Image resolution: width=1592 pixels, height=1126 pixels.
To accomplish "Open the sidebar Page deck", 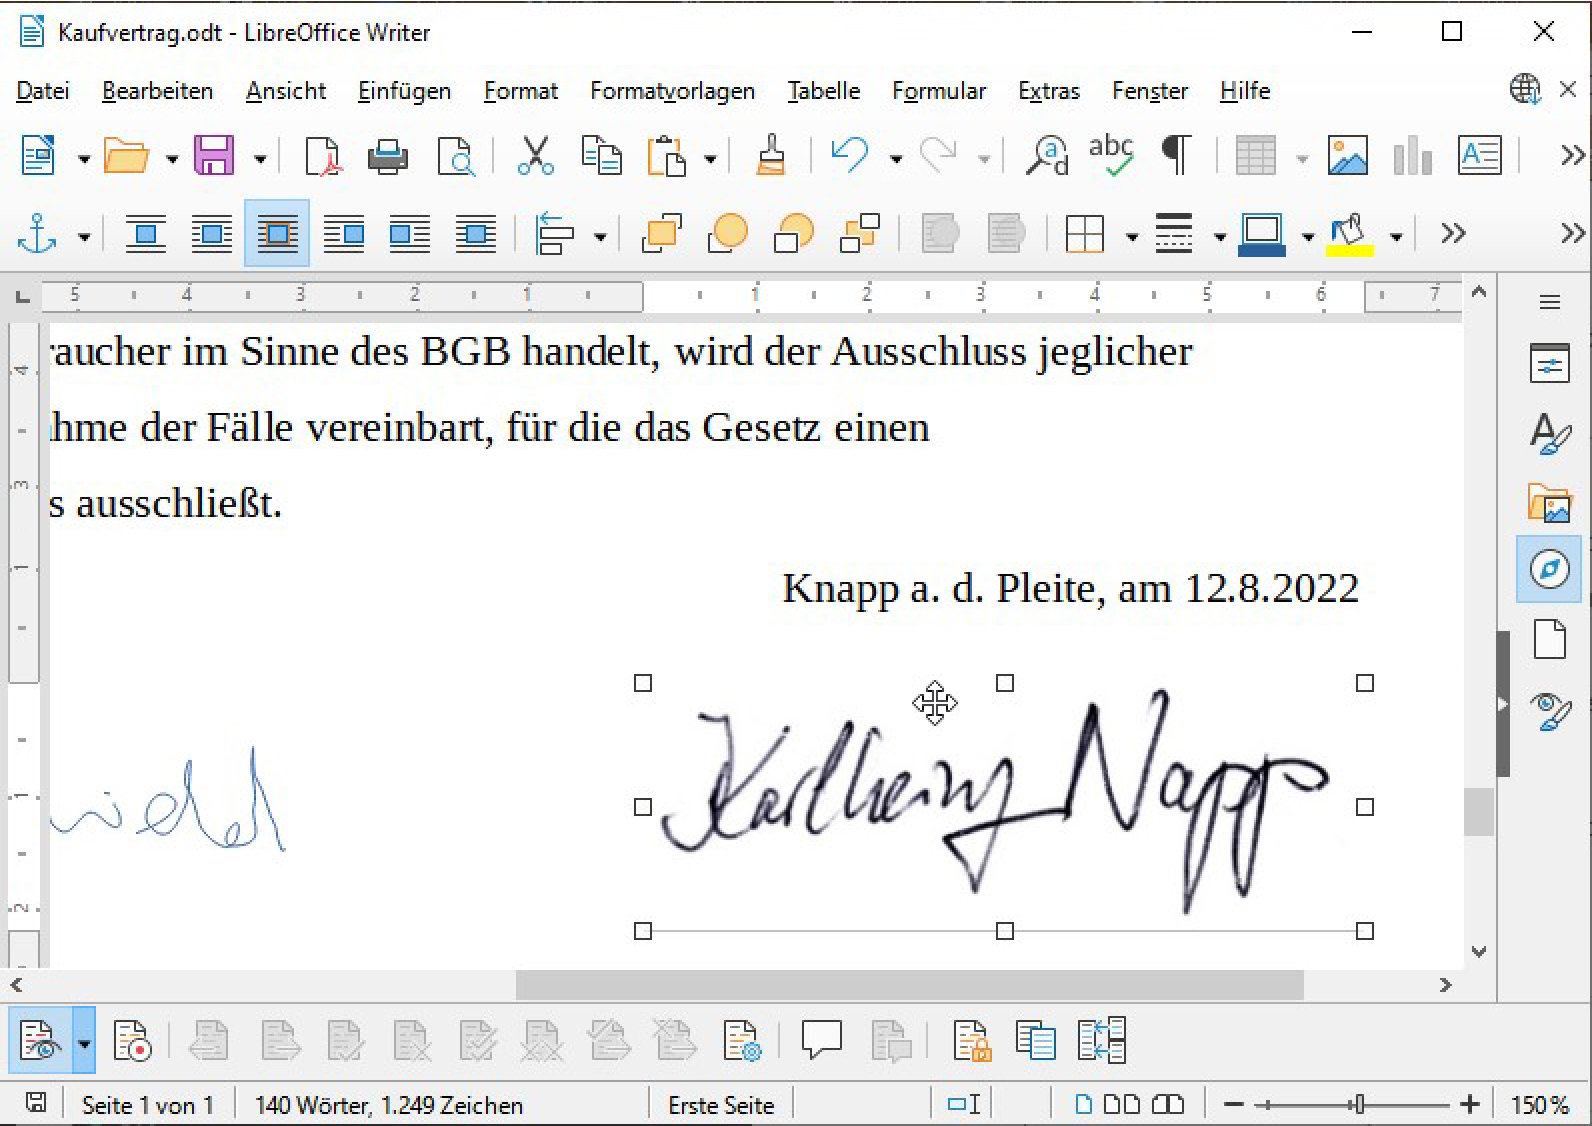I will pos(1550,639).
